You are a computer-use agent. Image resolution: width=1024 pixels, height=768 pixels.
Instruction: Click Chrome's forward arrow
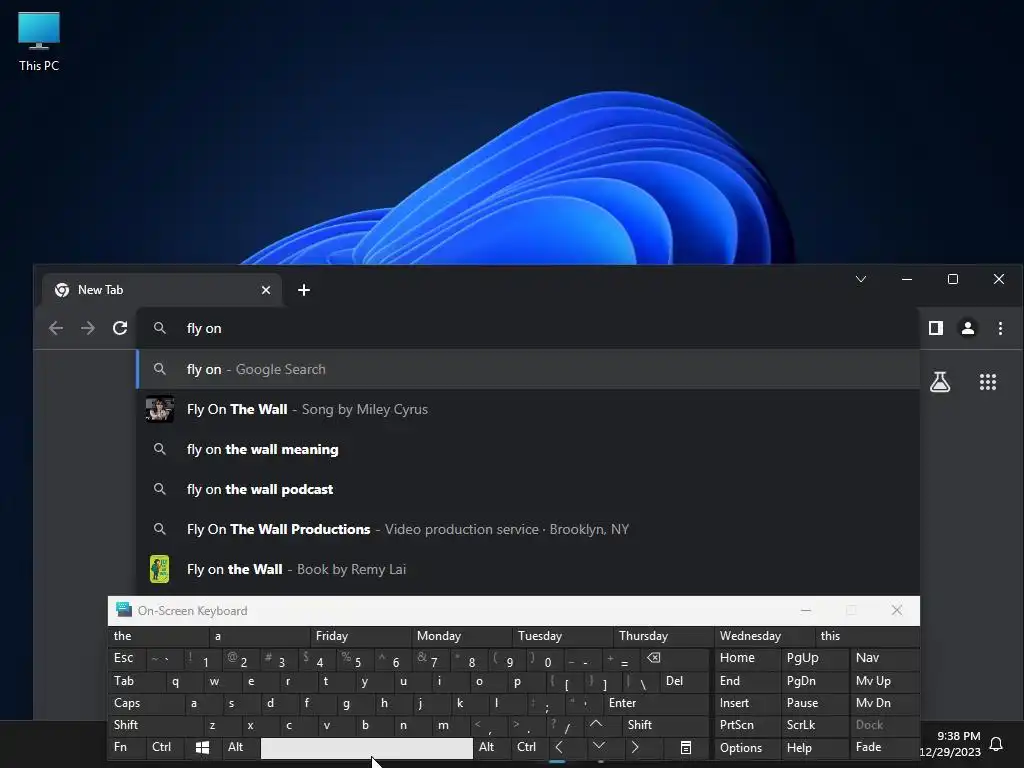click(88, 328)
